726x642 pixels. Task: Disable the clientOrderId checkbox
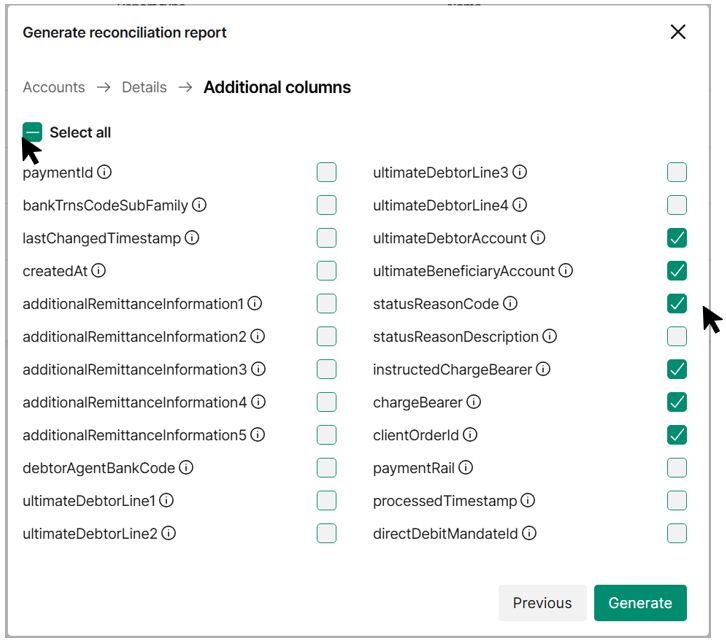[x=676, y=435]
